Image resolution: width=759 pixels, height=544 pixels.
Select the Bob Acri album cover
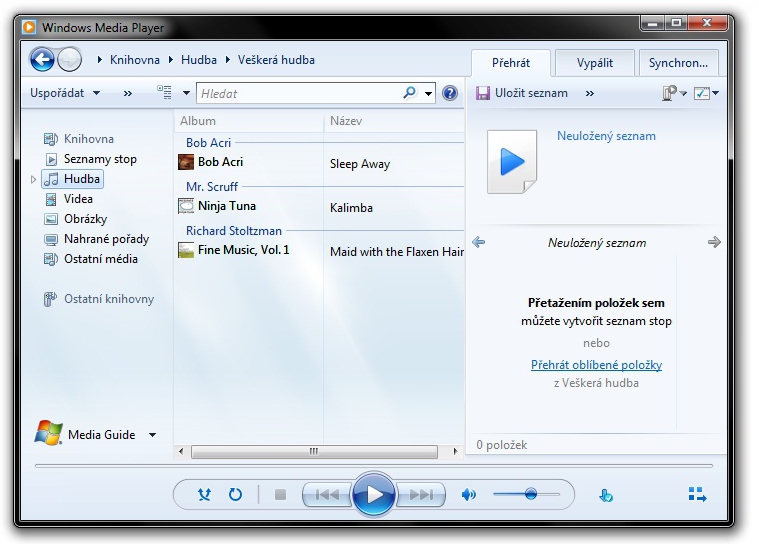point(186,162)
